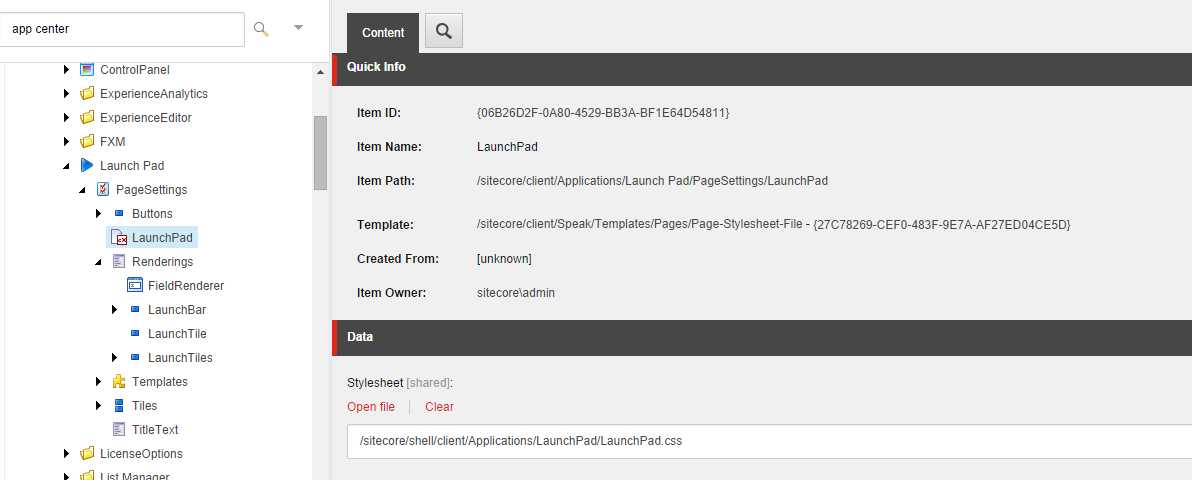The height and width of the screenshot is (480, 1192).
Task: Expand the Templates node
Action: [99, 382]
